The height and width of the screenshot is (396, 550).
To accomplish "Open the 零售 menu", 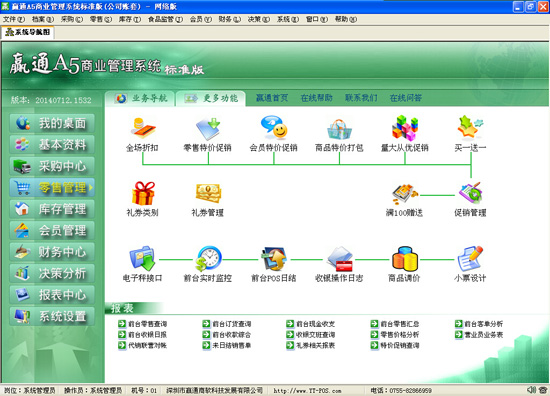I will click(x=101, y=19).
